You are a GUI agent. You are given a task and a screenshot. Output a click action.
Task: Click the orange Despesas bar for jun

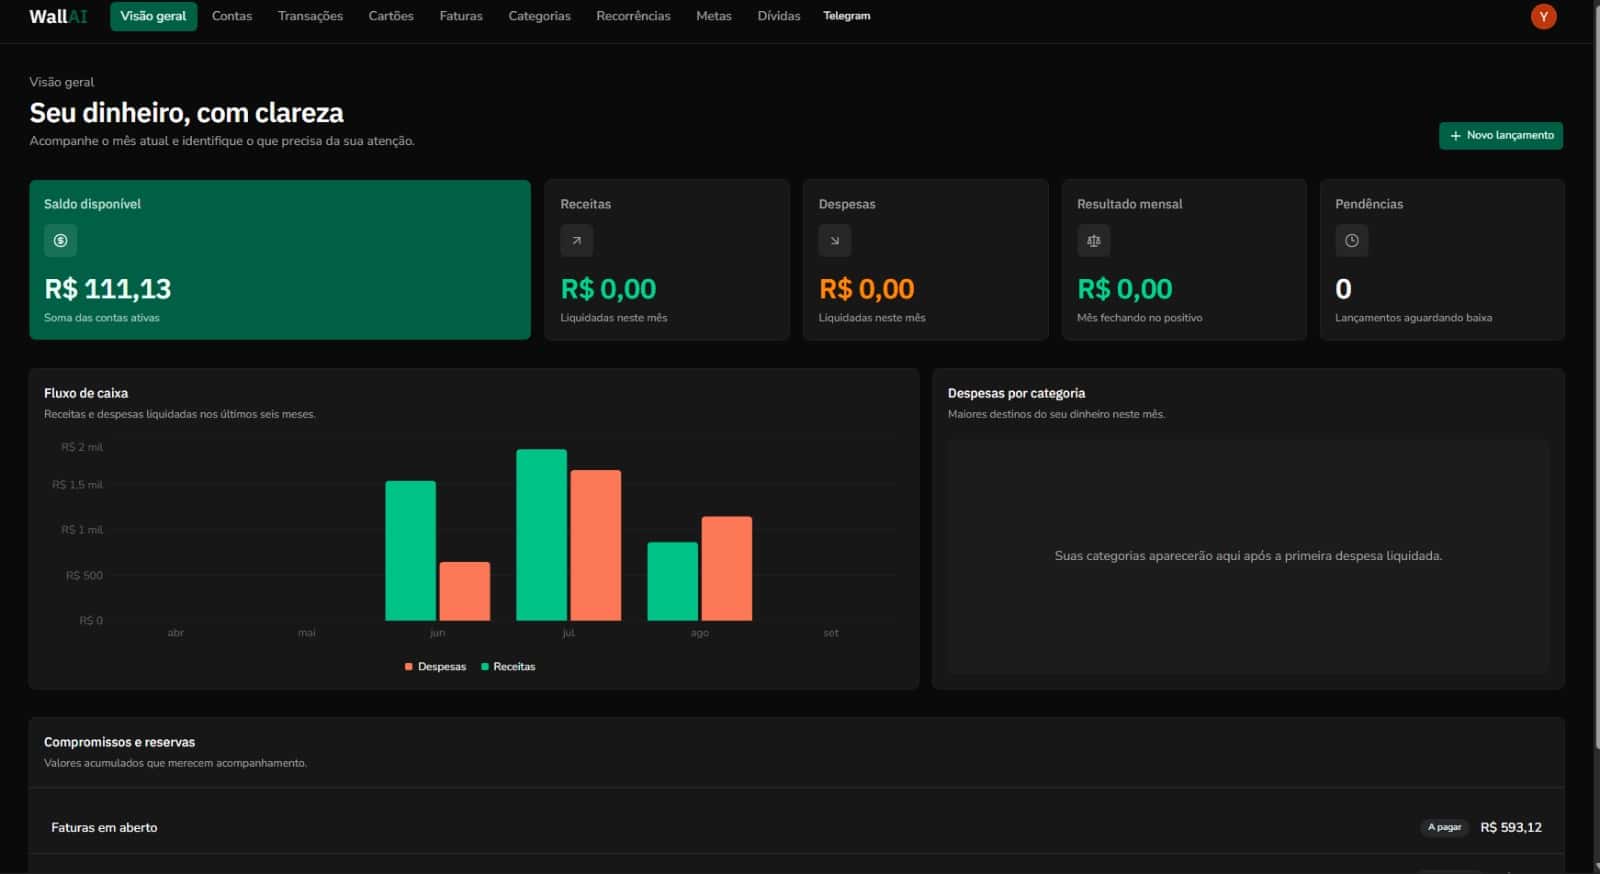465,591
